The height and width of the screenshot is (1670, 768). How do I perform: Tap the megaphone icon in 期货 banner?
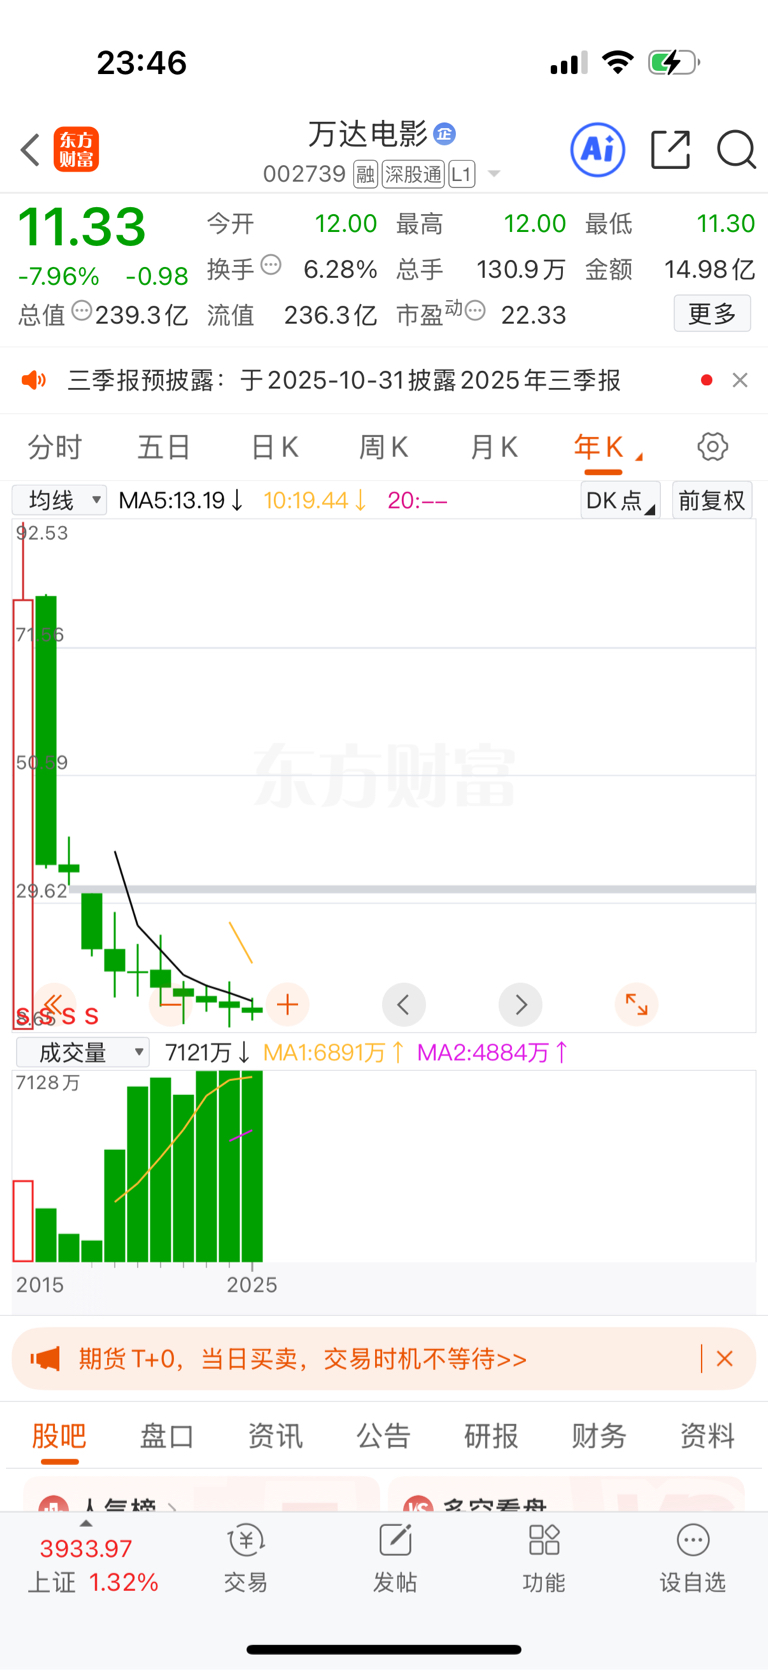coord(45,1359)
